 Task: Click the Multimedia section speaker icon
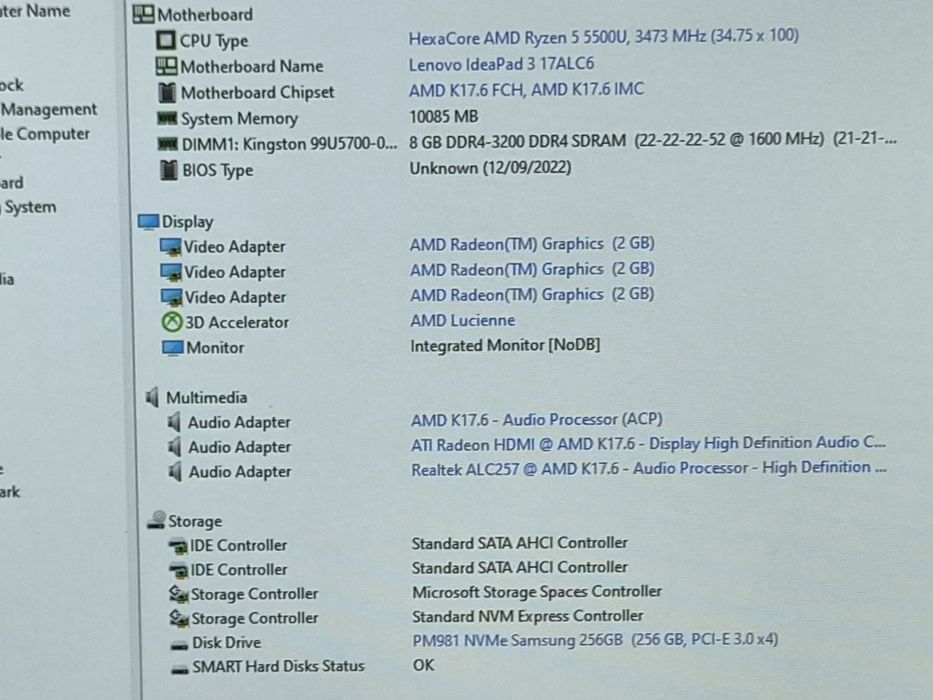pyautogui.click(x=152, y=397)
